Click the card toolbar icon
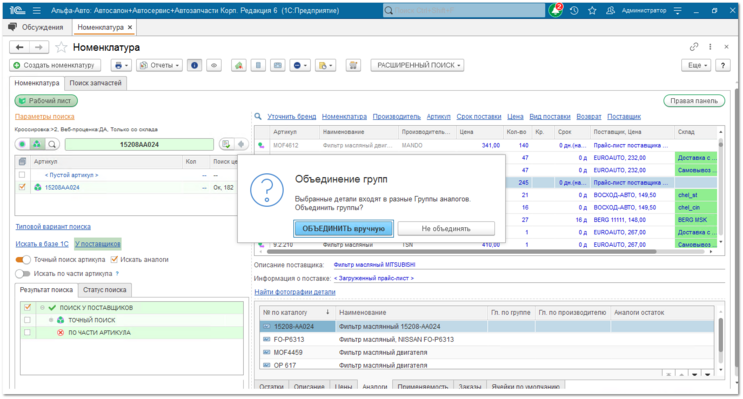The image size is (743, 399). click(x=278, y=65)
